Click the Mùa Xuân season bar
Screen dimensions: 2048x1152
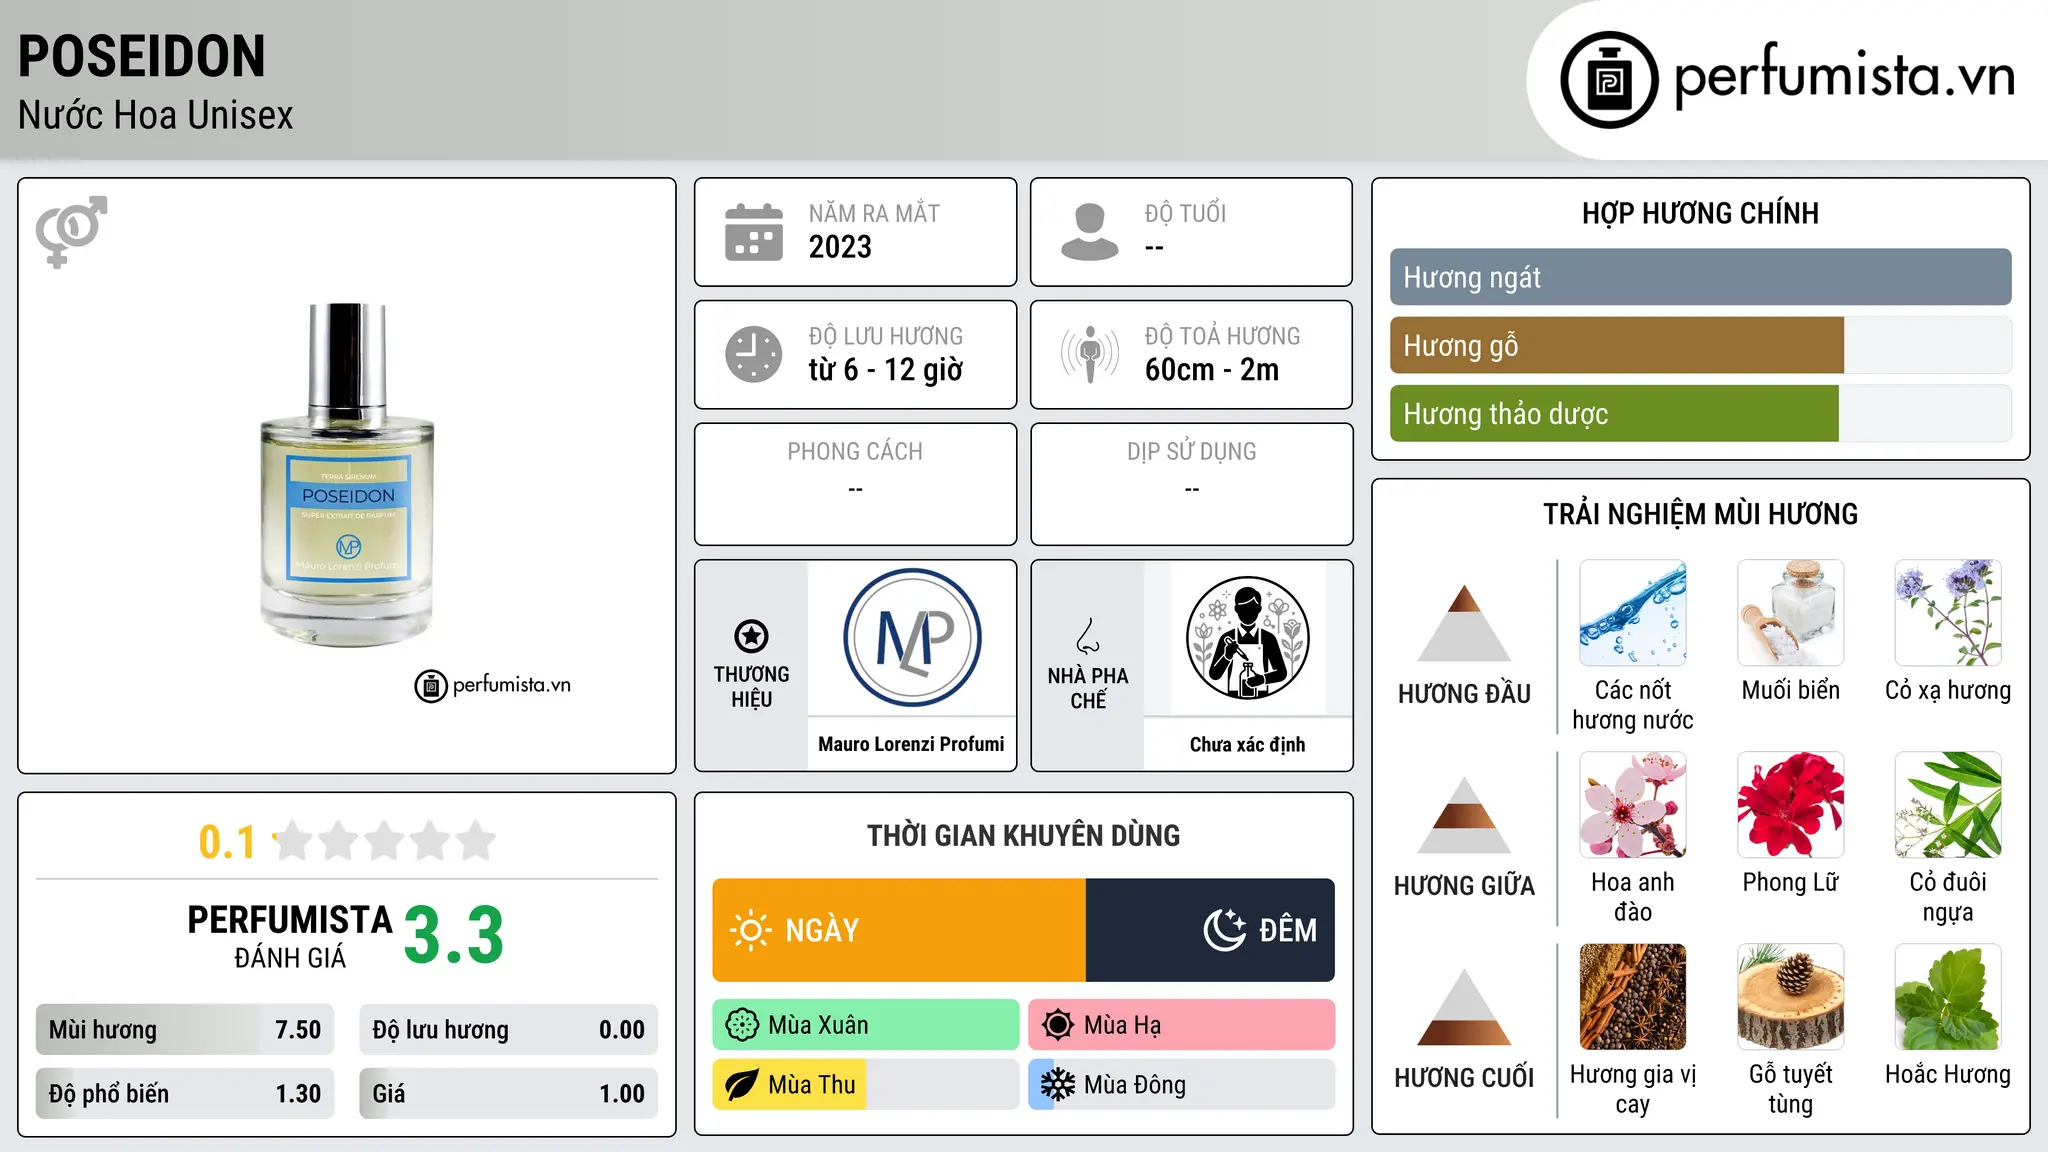866,1025
